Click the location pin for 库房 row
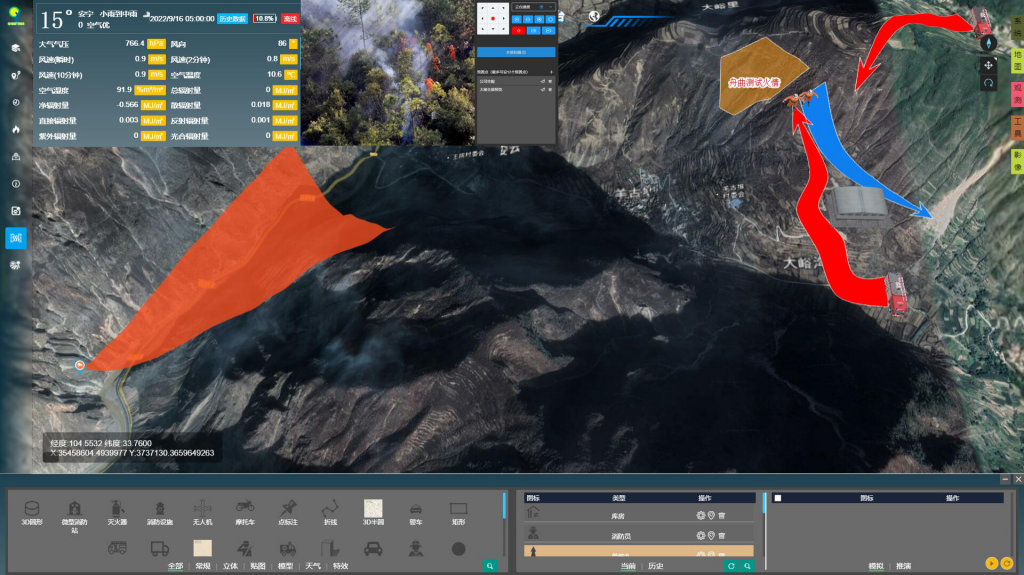The image size is (1024, 575). [711, 515]
